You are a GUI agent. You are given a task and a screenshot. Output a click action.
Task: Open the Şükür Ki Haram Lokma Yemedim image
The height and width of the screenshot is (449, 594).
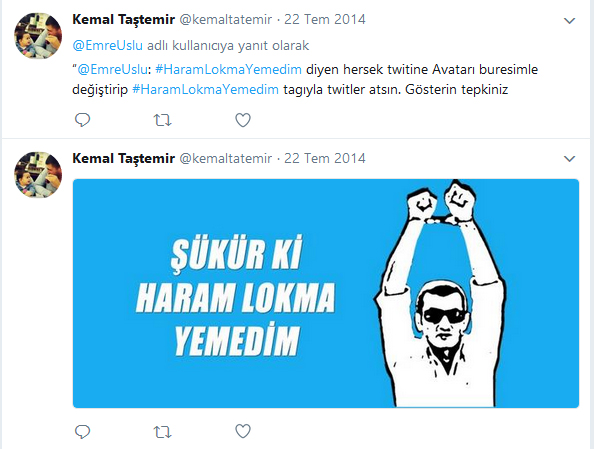coord(326,293)
